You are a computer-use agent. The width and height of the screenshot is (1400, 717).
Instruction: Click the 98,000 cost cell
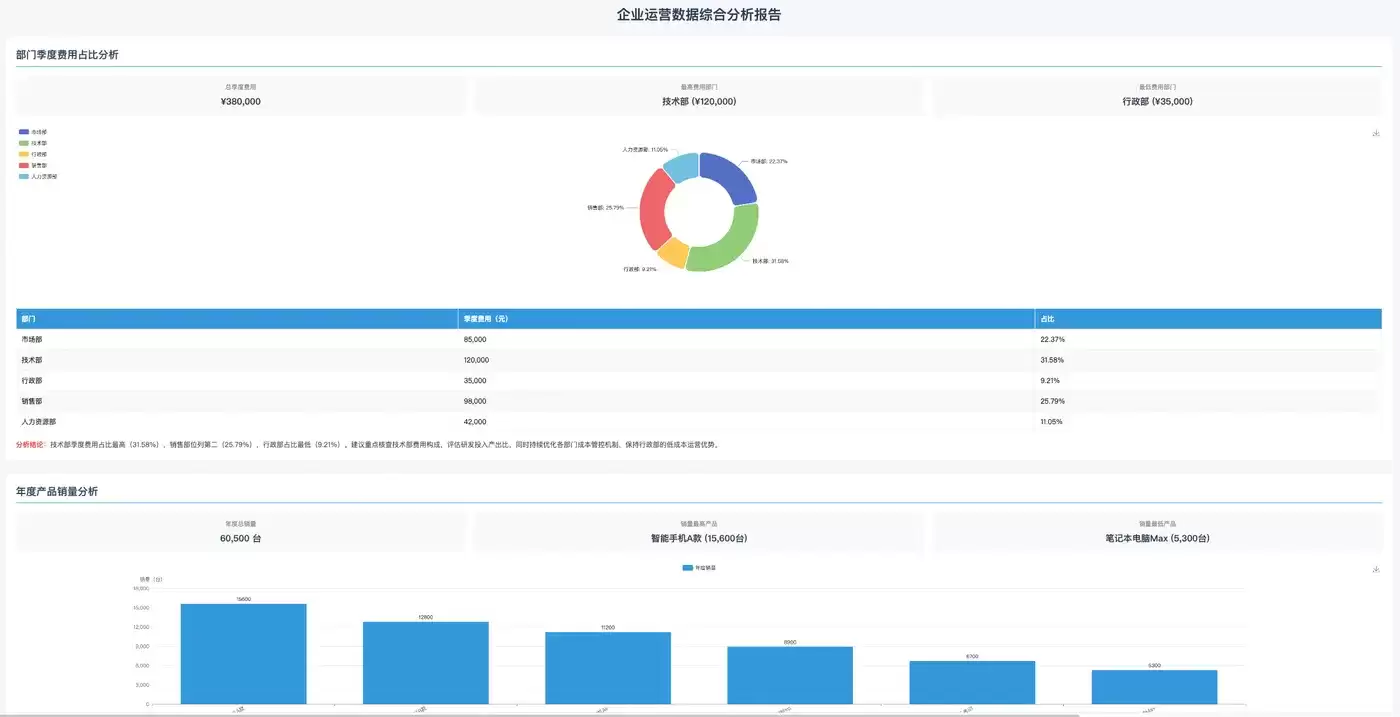point(746,401)
